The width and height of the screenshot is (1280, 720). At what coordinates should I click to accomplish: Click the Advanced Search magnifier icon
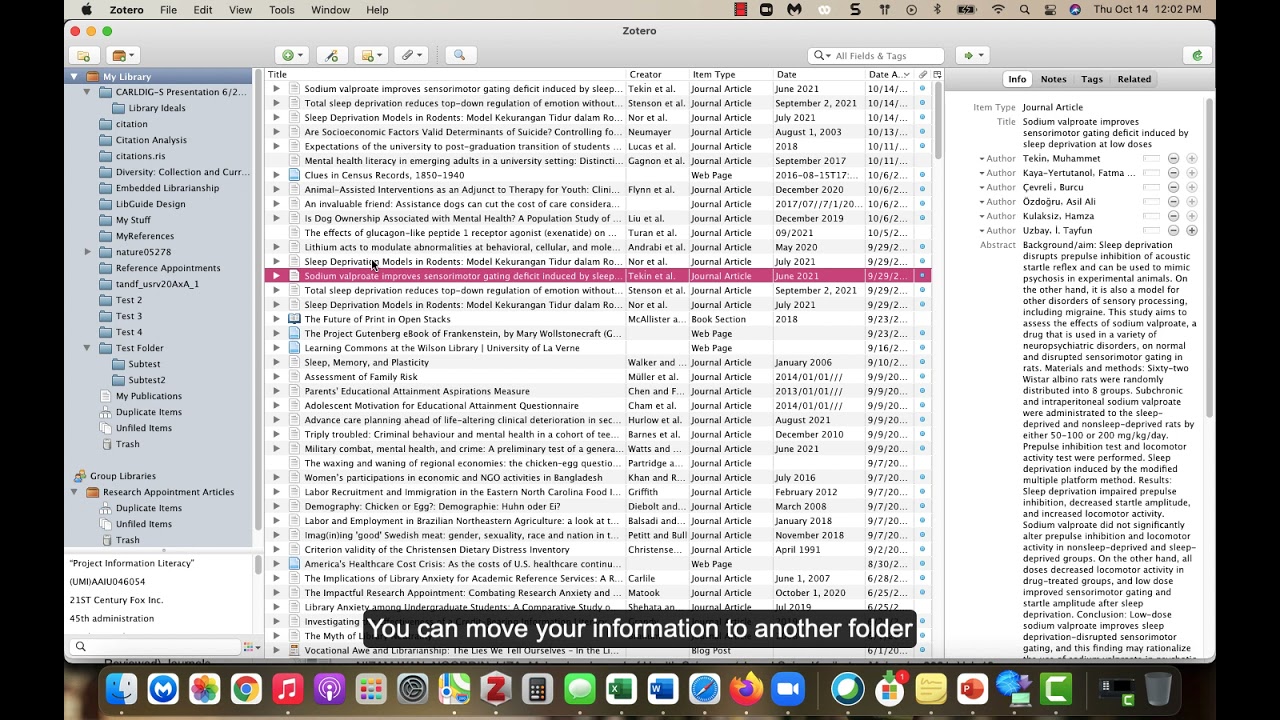[x=459, y=56]
